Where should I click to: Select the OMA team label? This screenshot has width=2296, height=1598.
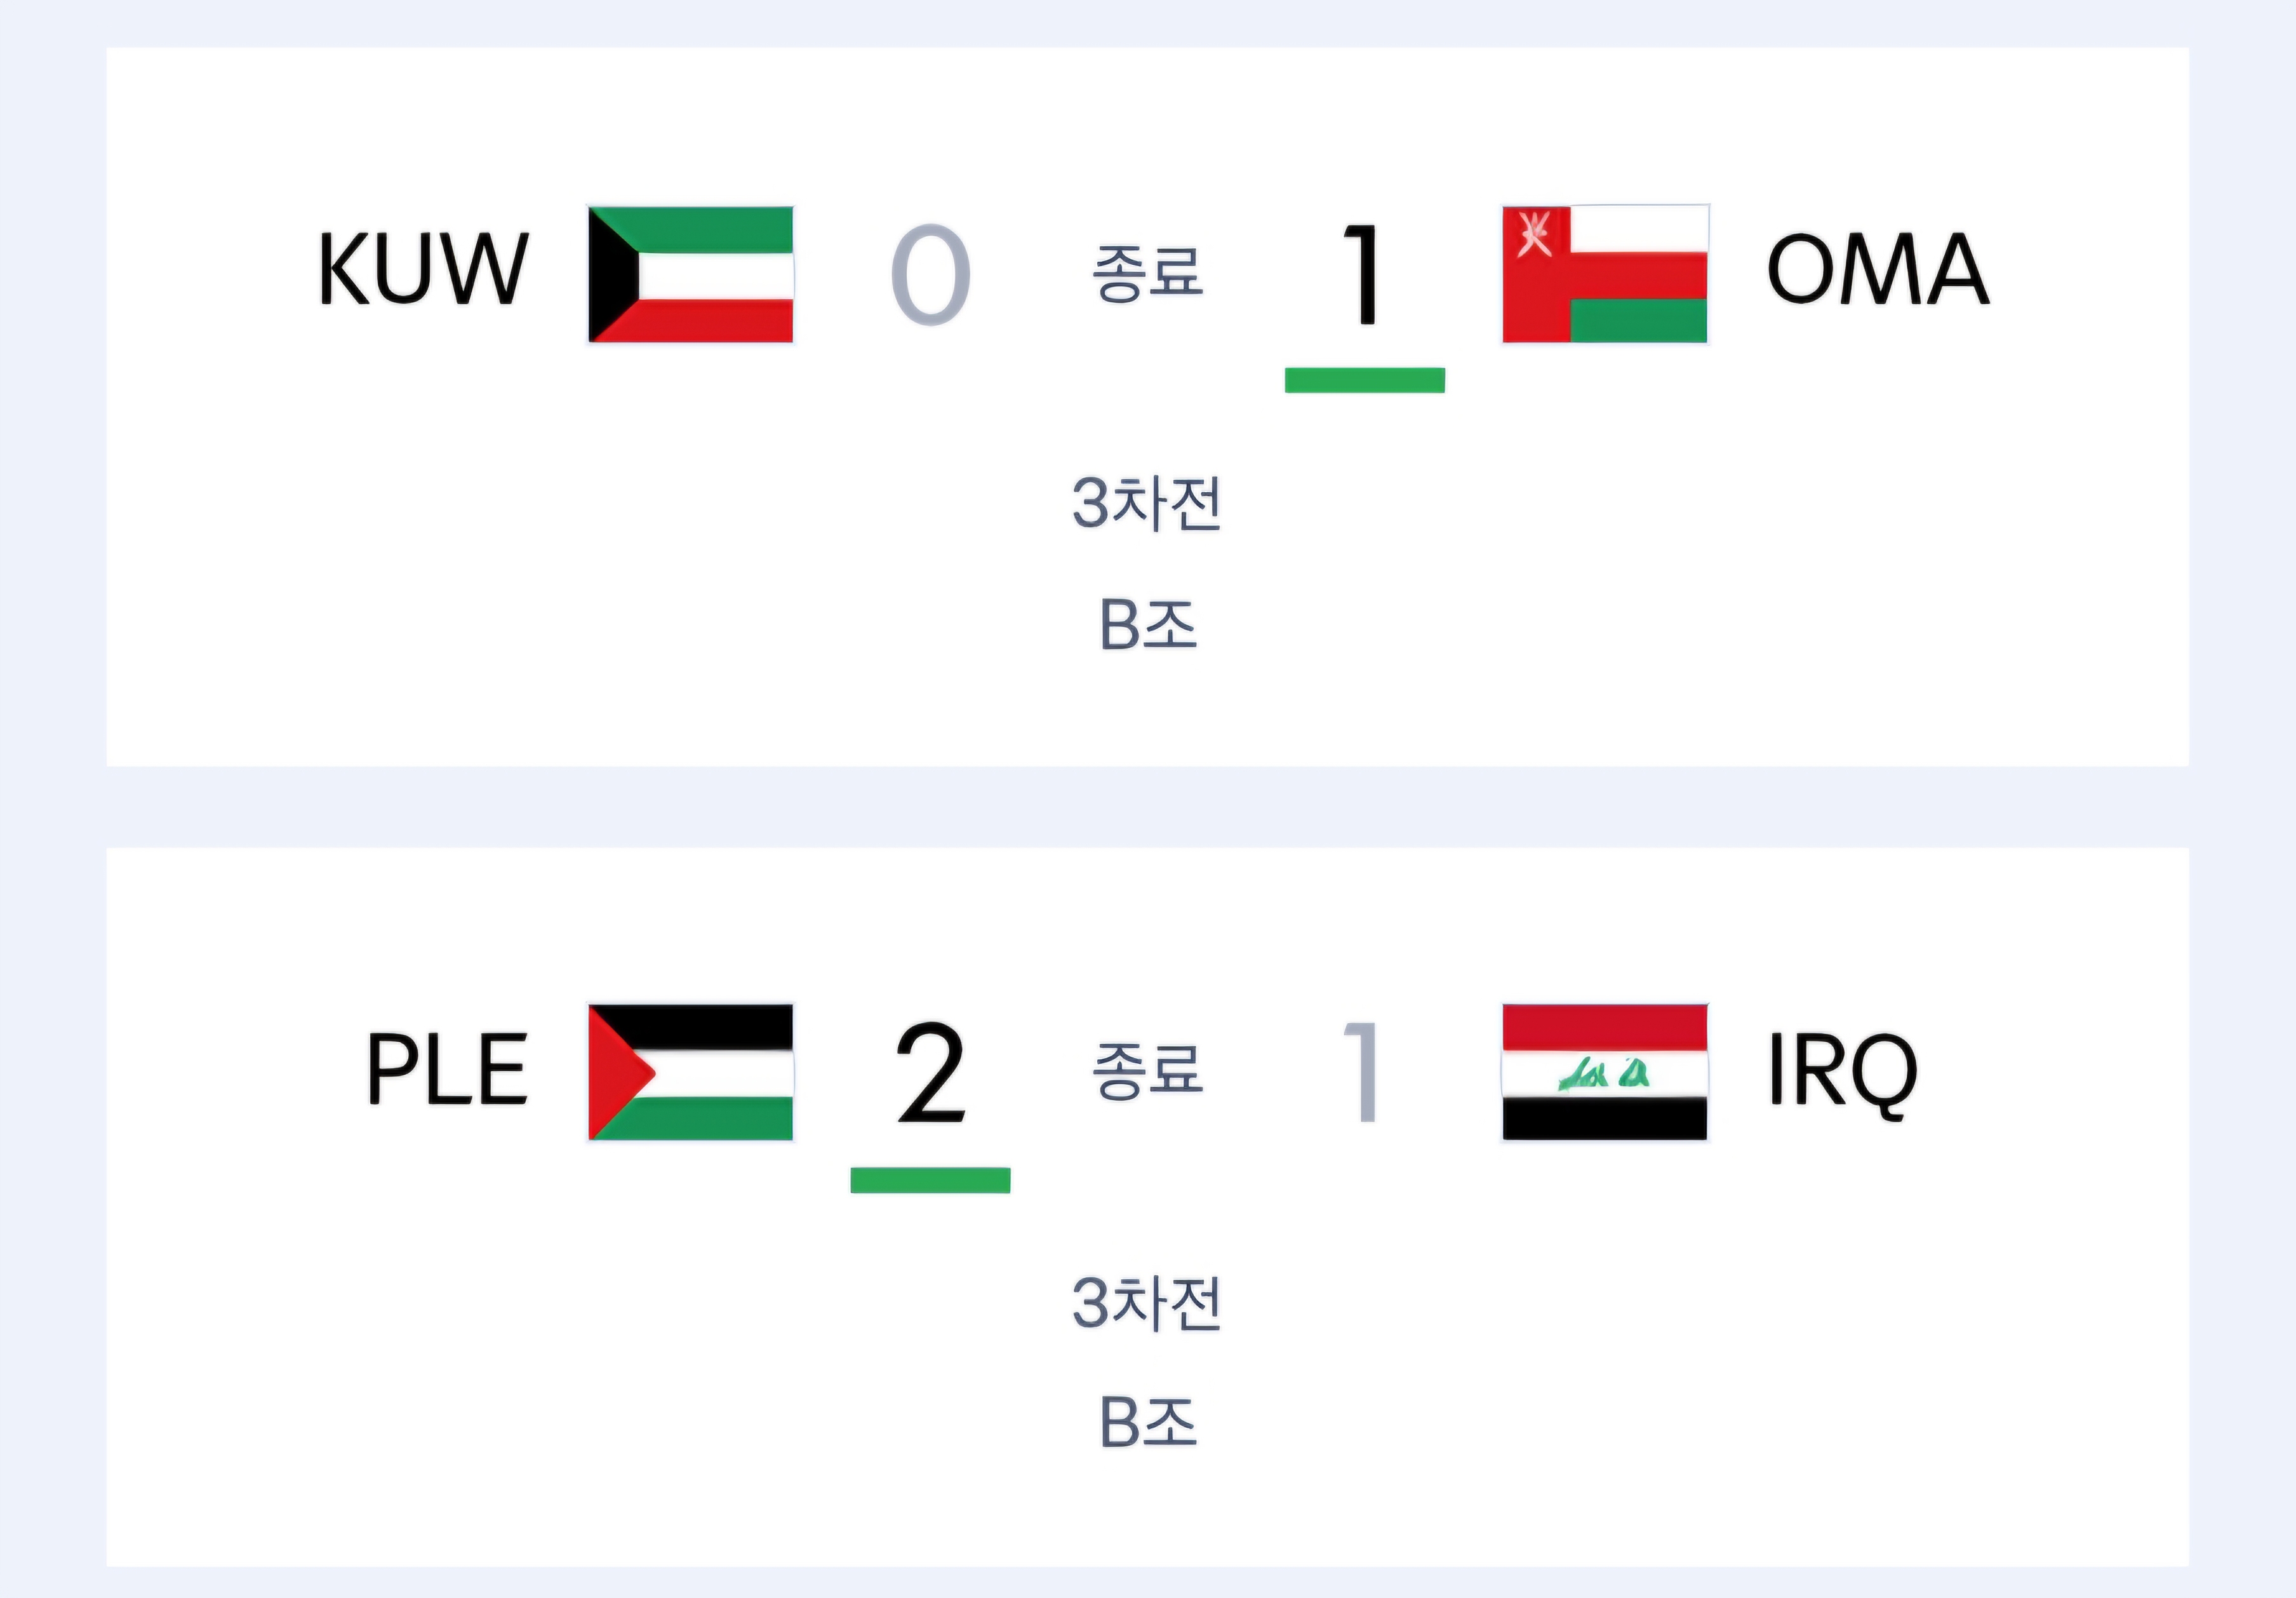click(1878, 268)
